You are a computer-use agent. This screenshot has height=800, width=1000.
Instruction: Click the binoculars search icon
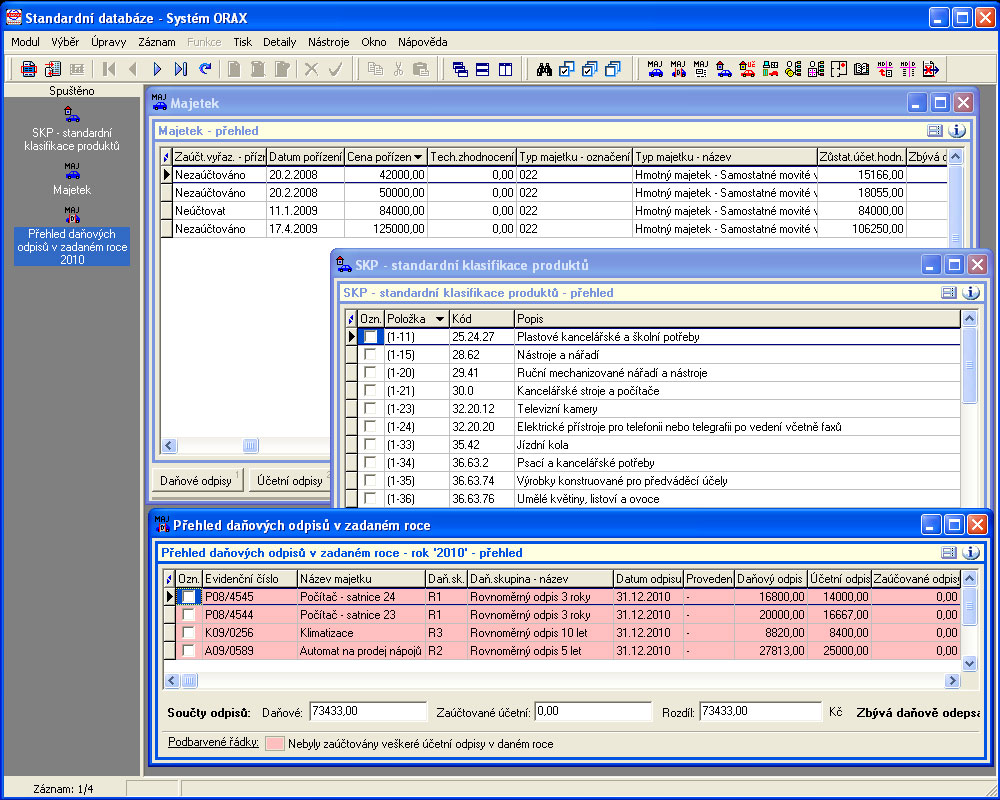point(545,69)
